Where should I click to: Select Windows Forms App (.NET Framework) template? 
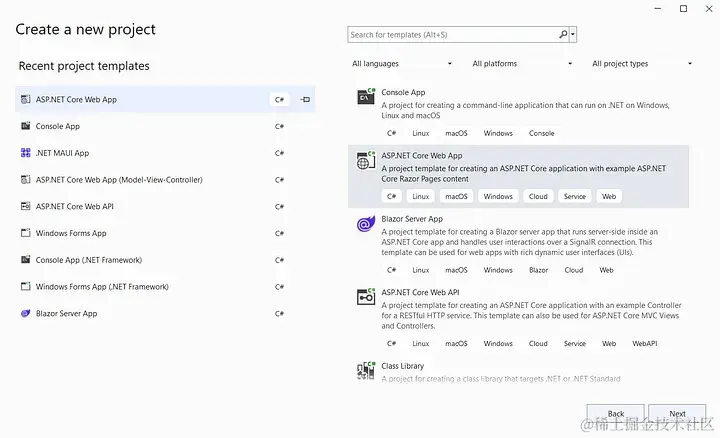click(165, 286)
